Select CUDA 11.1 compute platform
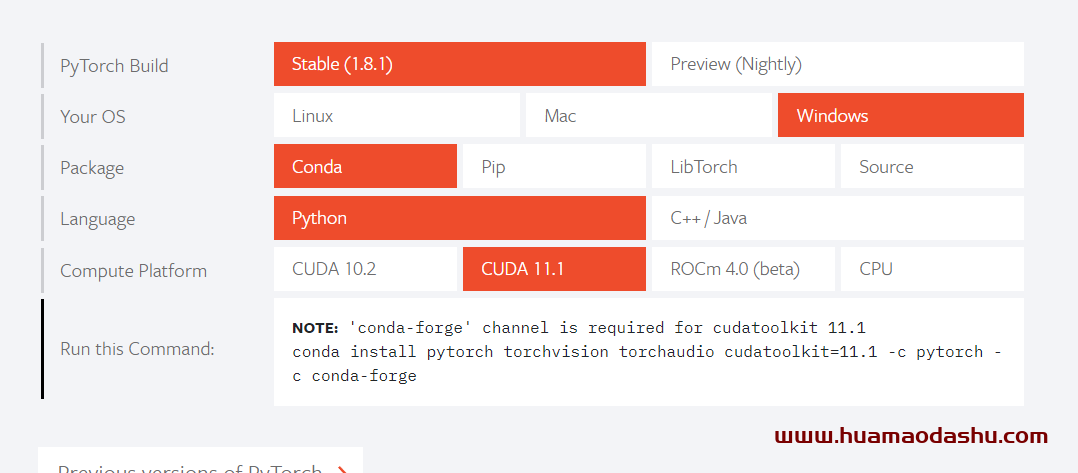Screen dimensions: 1078x473 (x=554, y=269)
